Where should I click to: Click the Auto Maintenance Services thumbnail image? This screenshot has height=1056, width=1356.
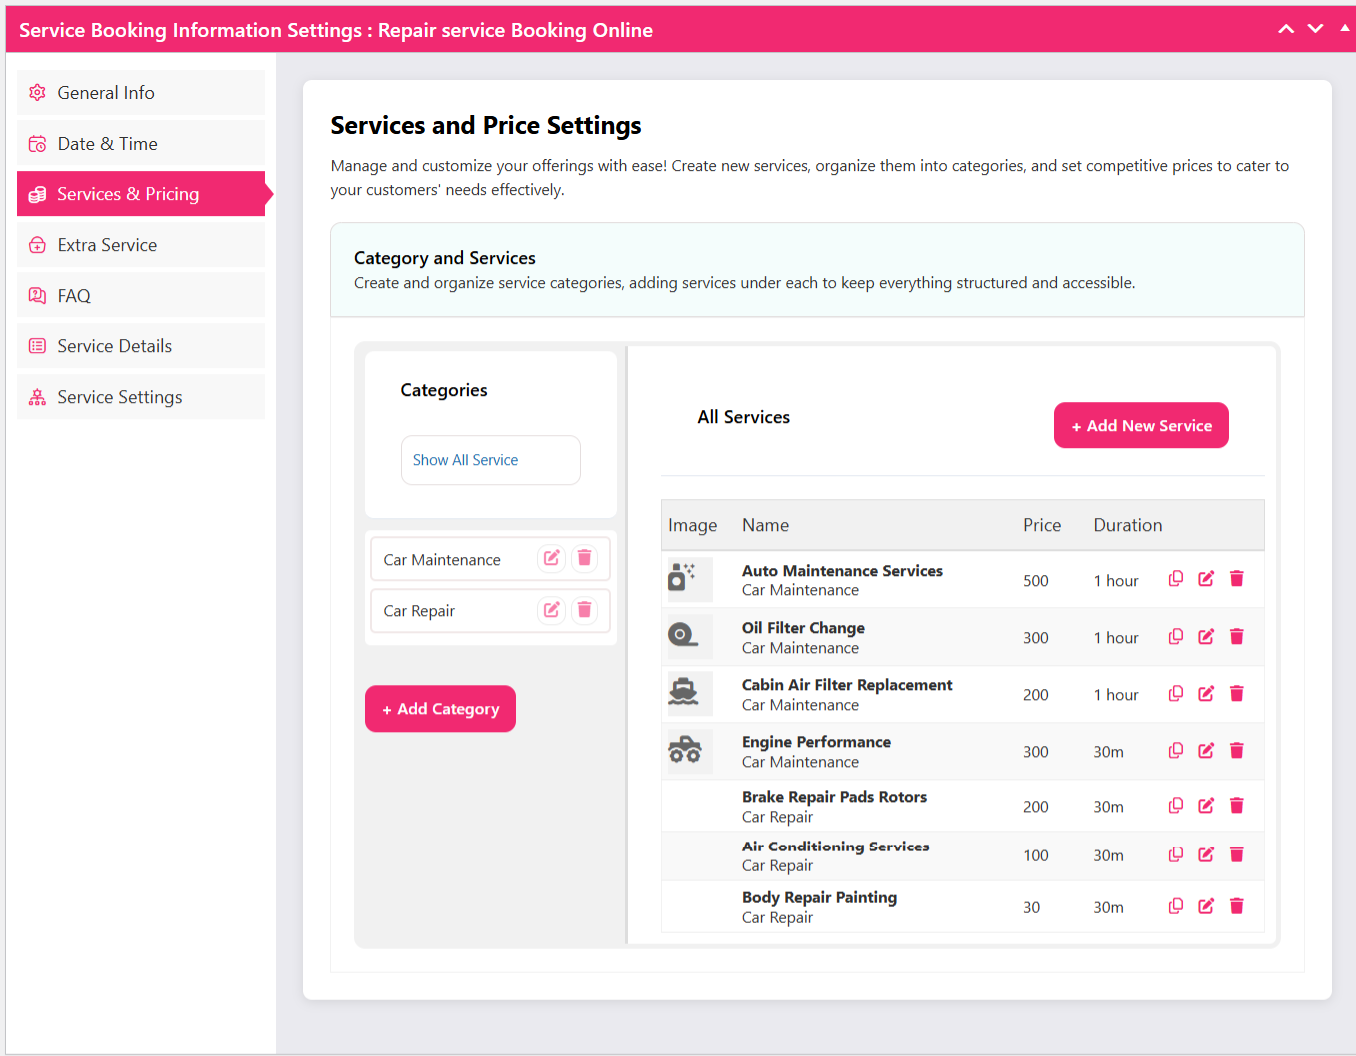(x=685, y=579)
